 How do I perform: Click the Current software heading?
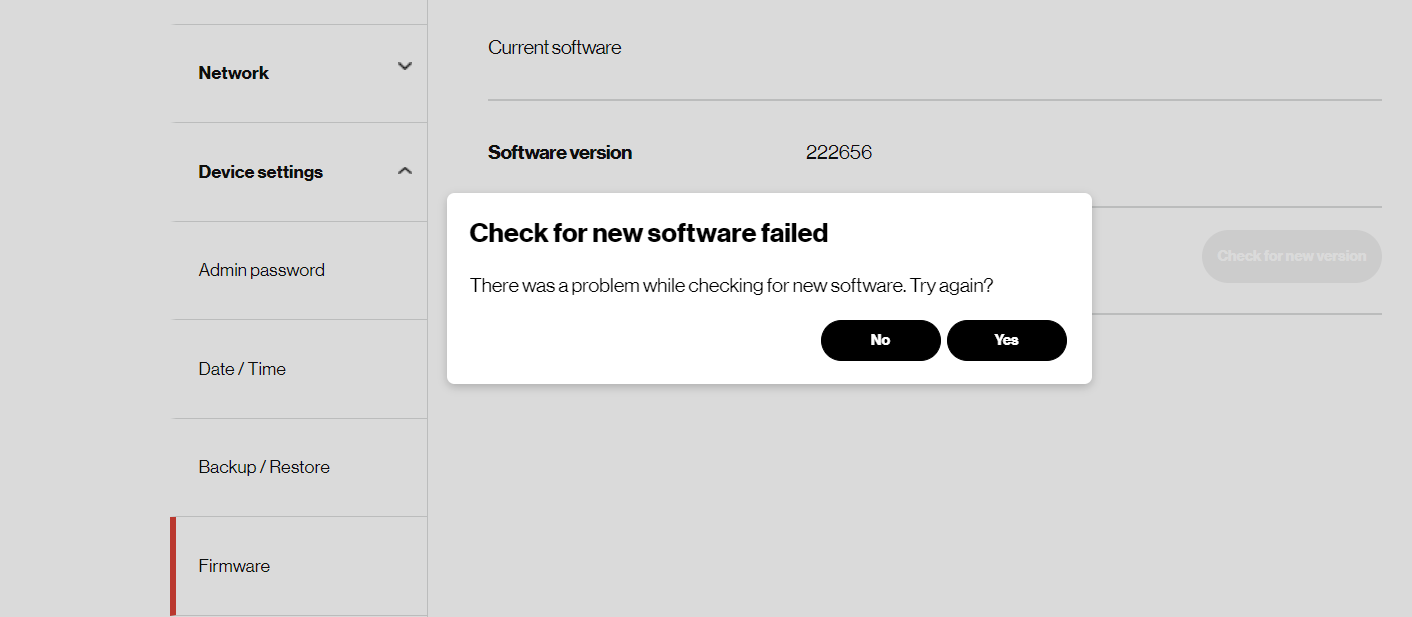coord(555,47)
